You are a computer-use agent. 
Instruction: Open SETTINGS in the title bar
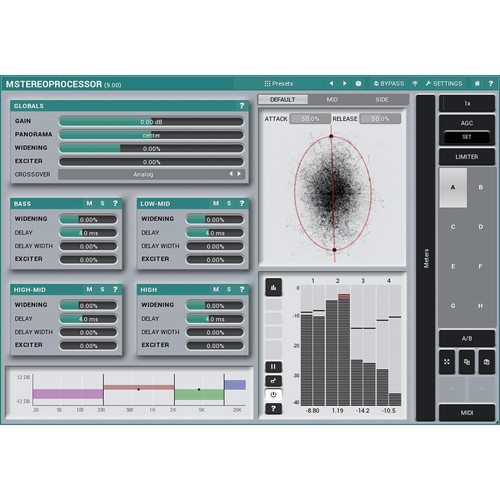click(x=444, y=83)
